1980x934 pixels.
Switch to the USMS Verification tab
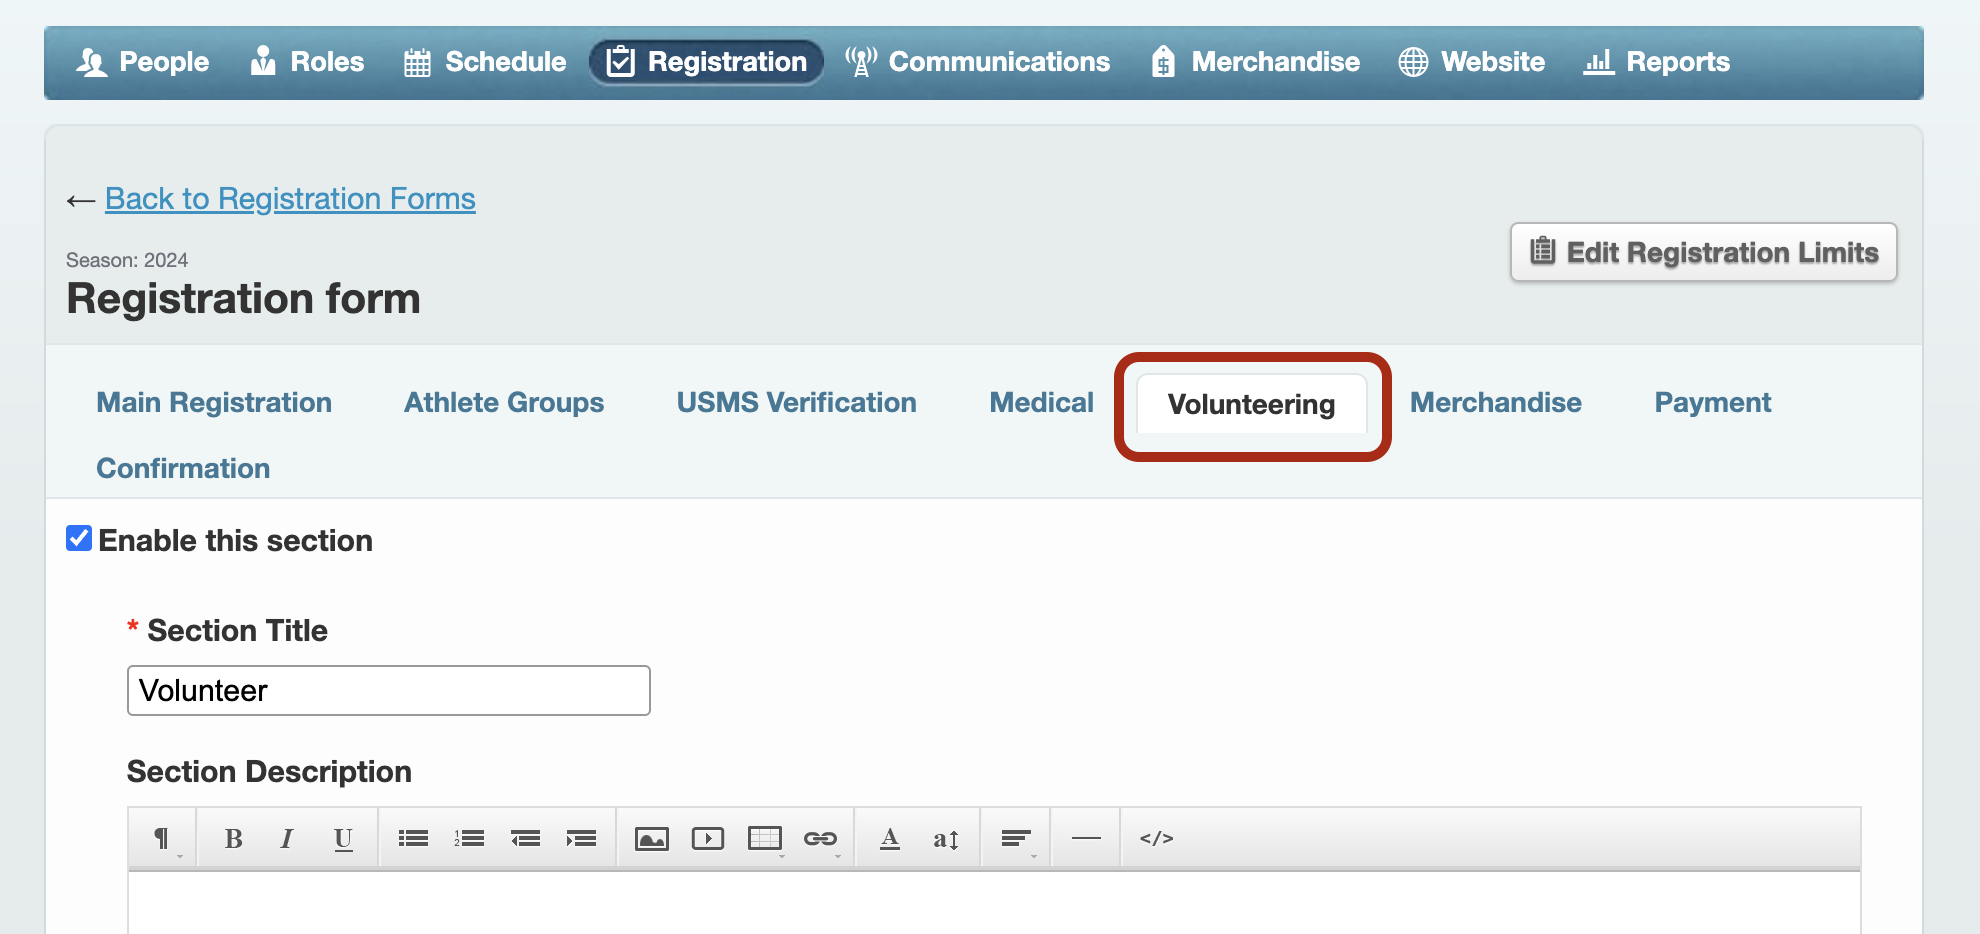[797, 402]
